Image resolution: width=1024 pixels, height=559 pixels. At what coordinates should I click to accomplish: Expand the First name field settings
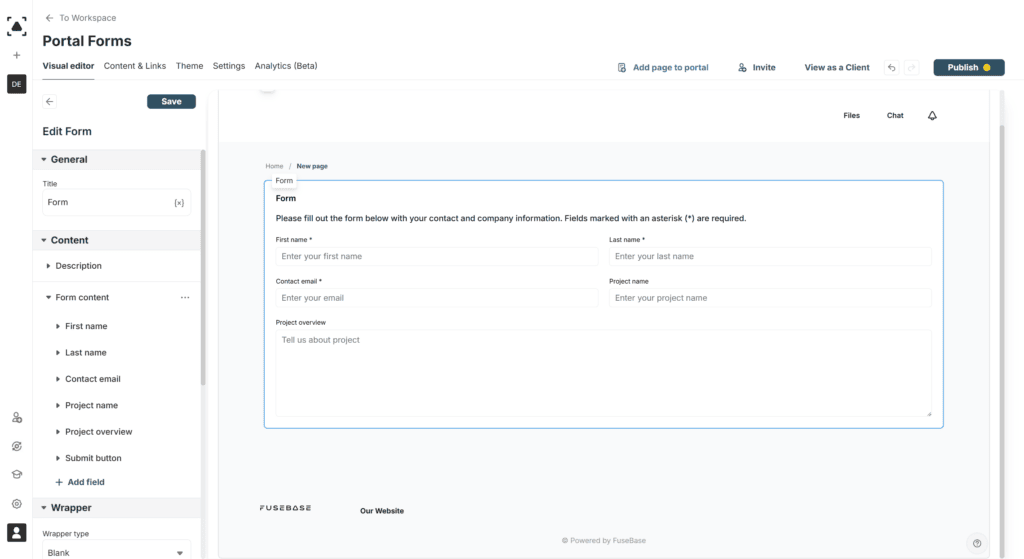coord(58,327)
